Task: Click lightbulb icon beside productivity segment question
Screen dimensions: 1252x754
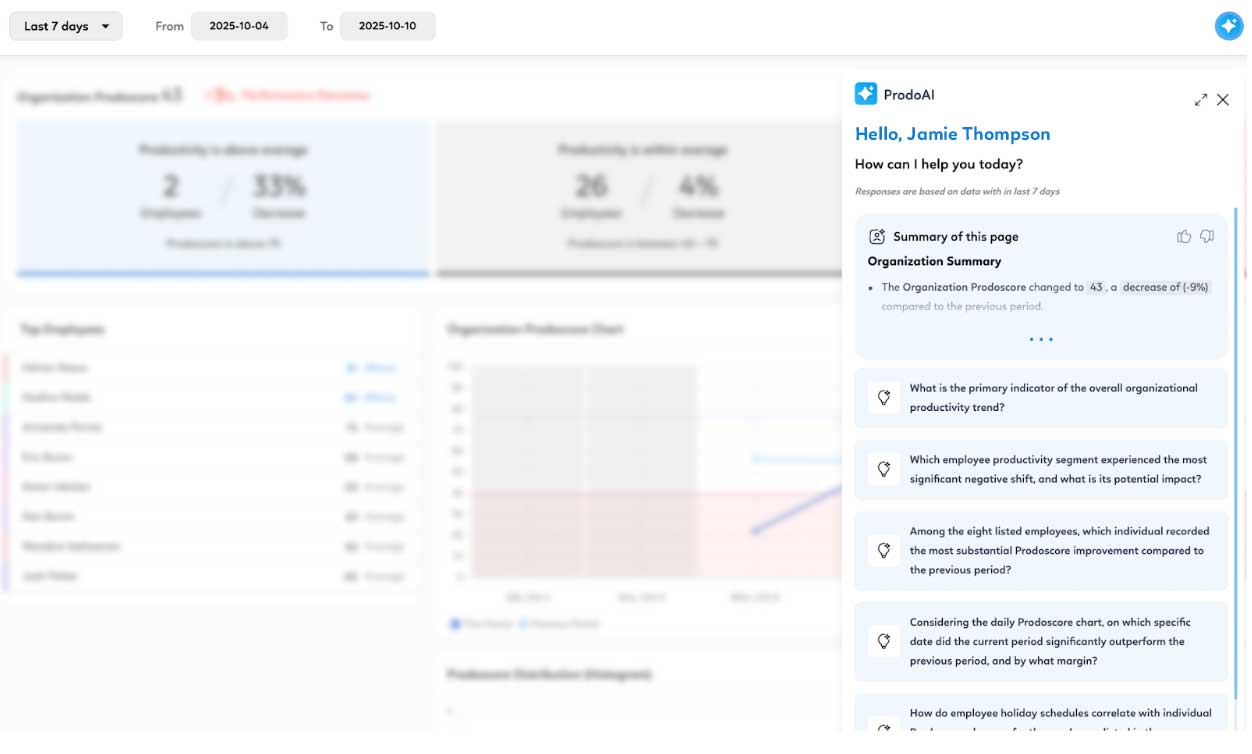Action: coord(884,469)
